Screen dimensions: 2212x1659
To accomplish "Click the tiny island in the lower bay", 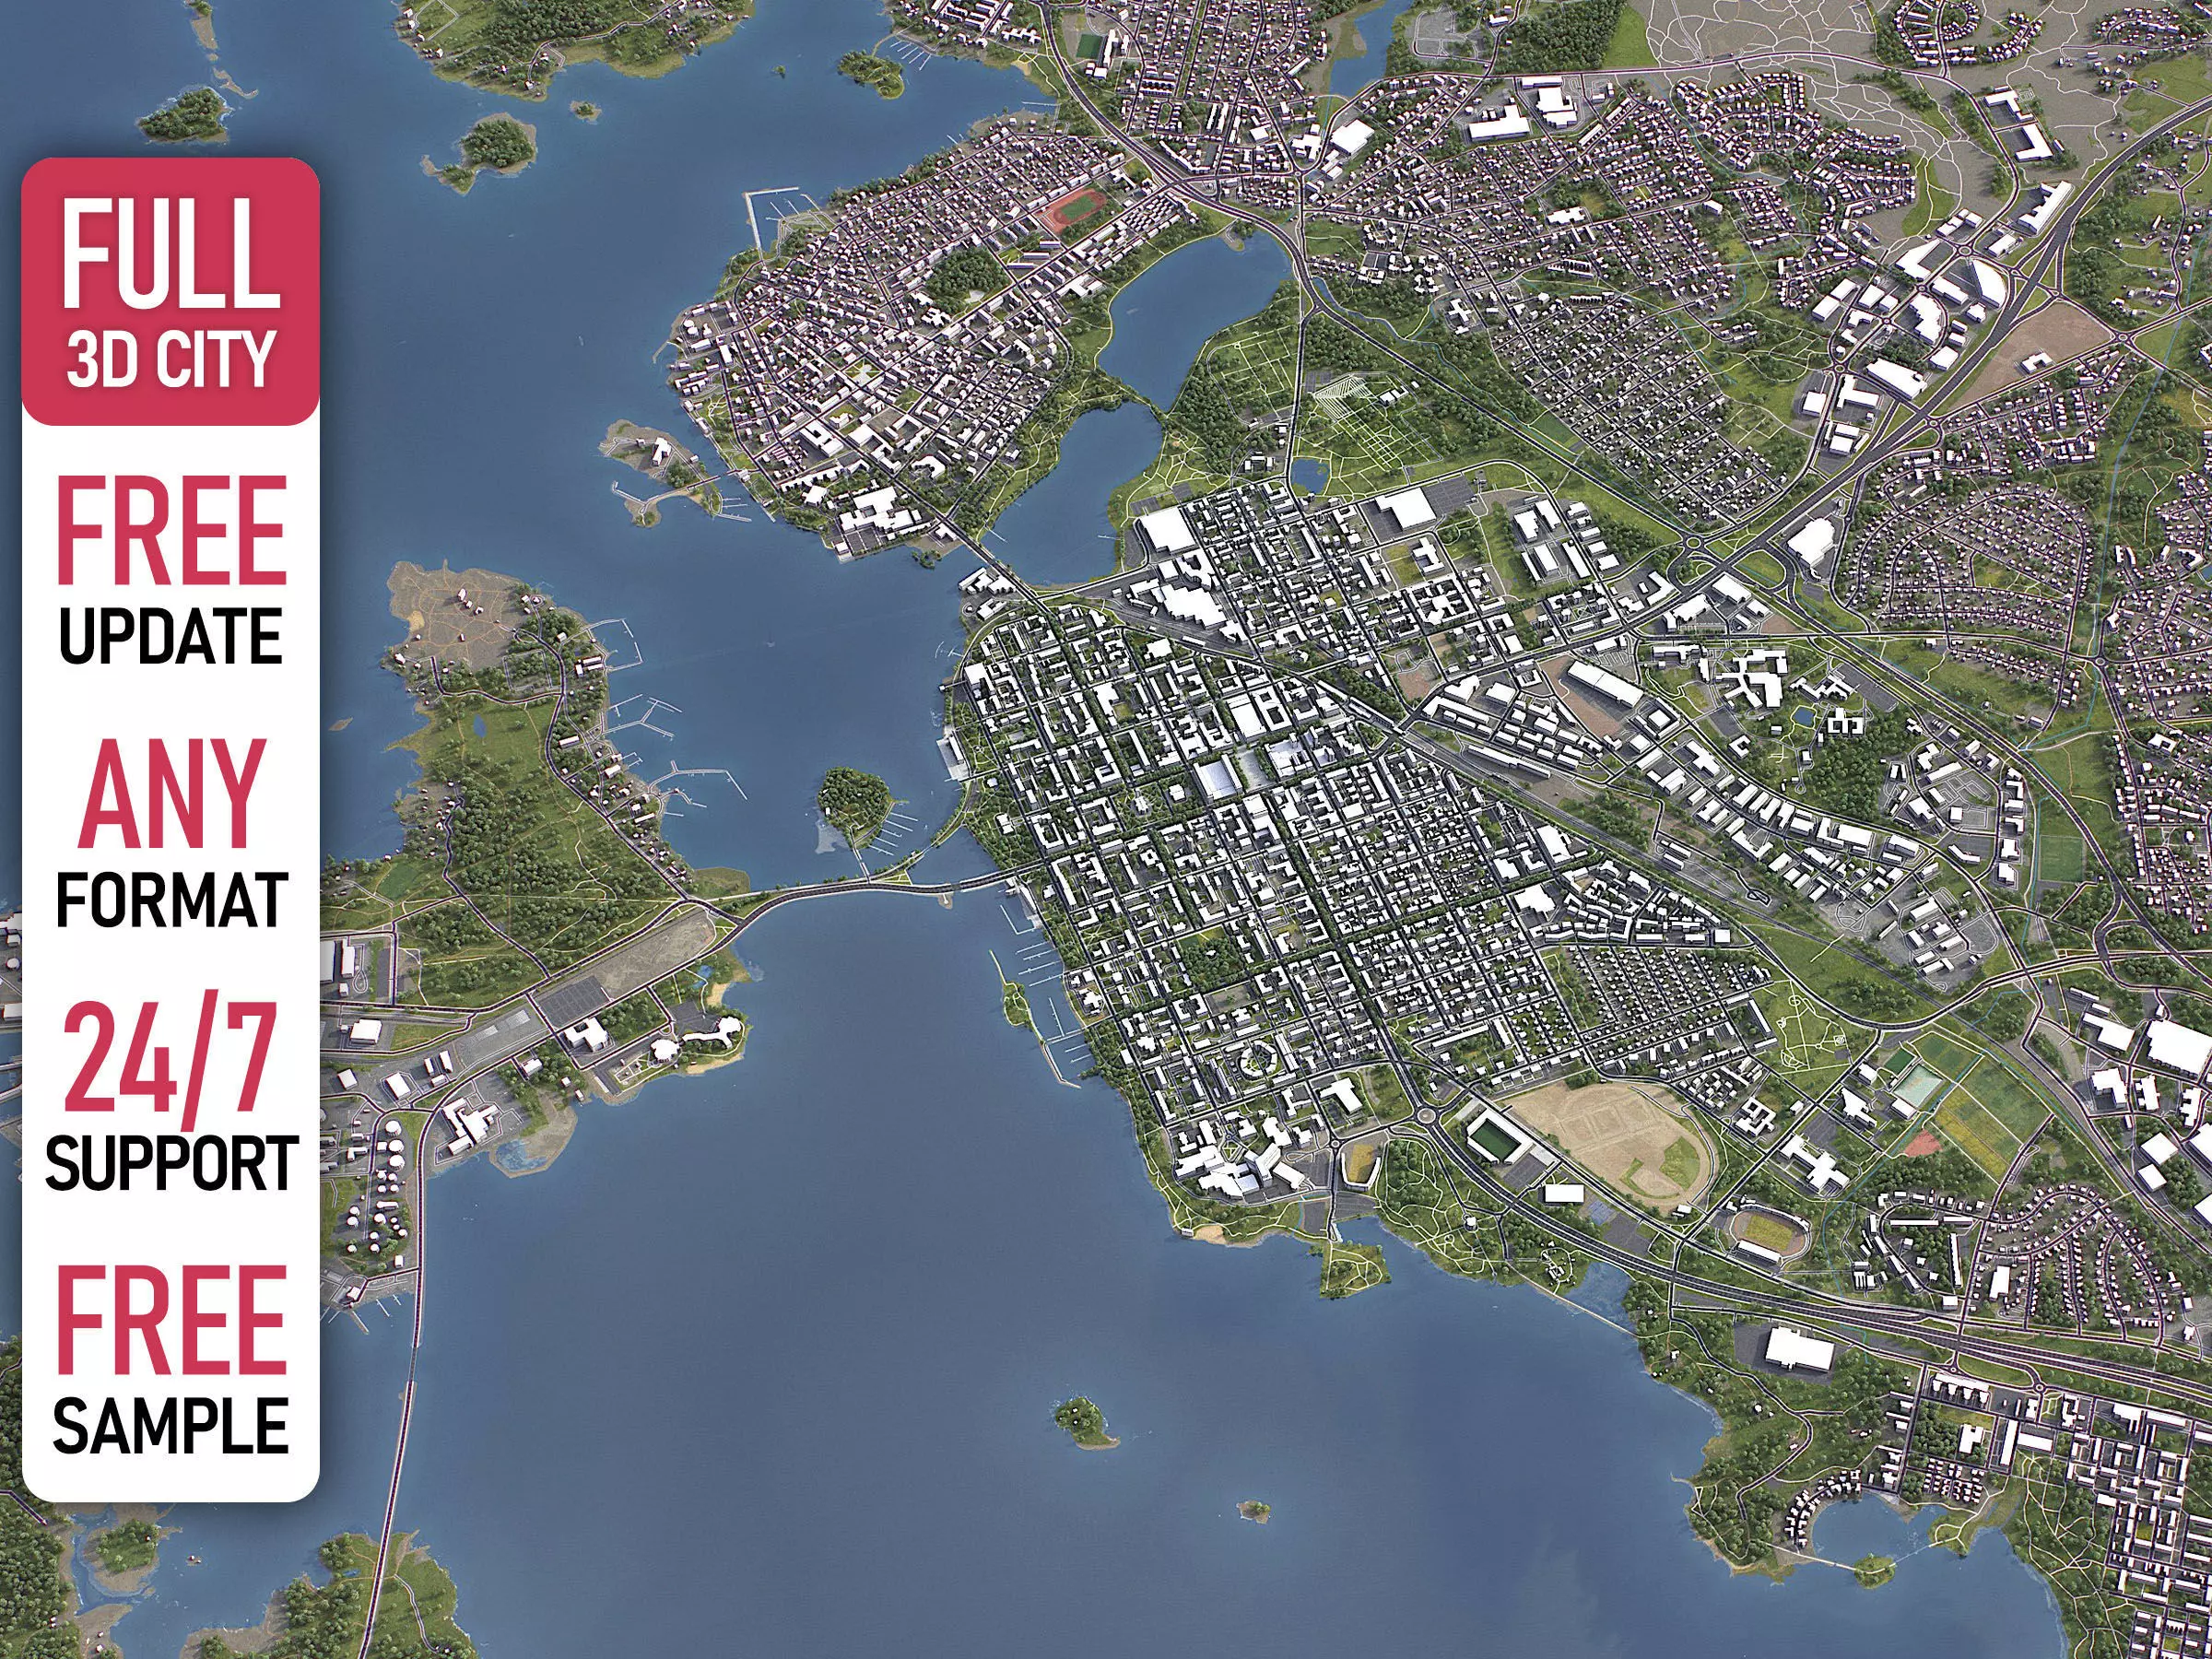I will [x=1253, y=1510].
